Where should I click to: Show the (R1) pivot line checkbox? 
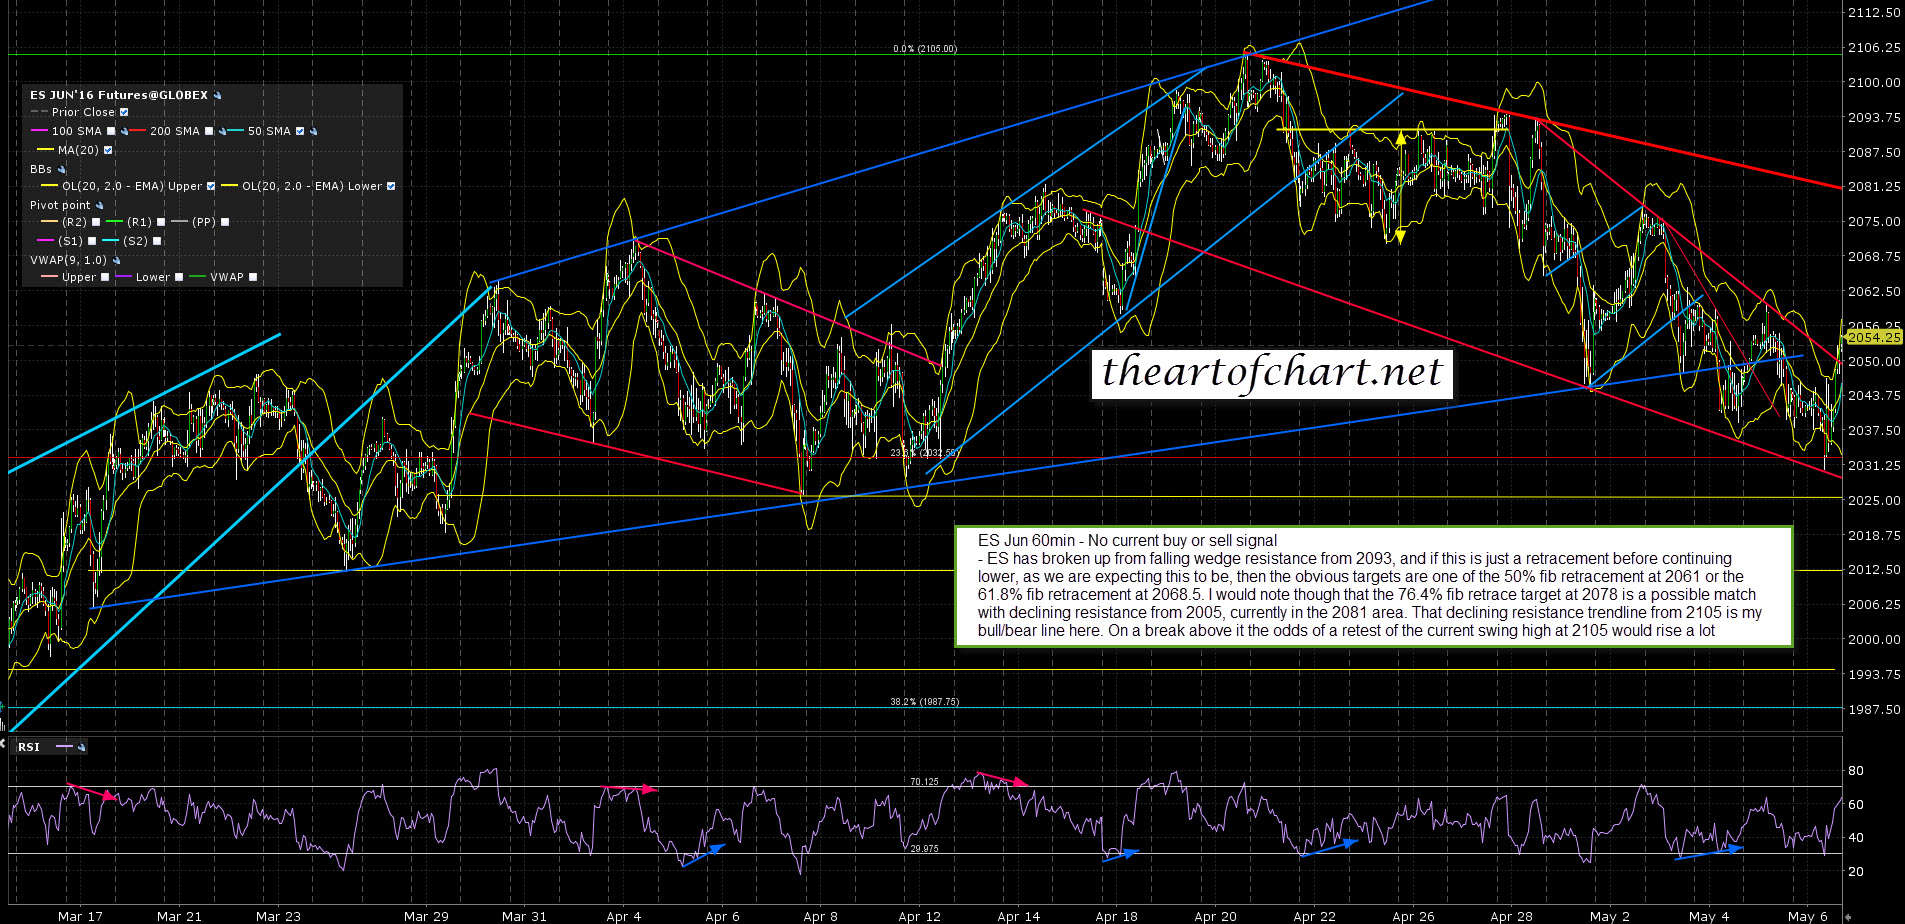161,223
